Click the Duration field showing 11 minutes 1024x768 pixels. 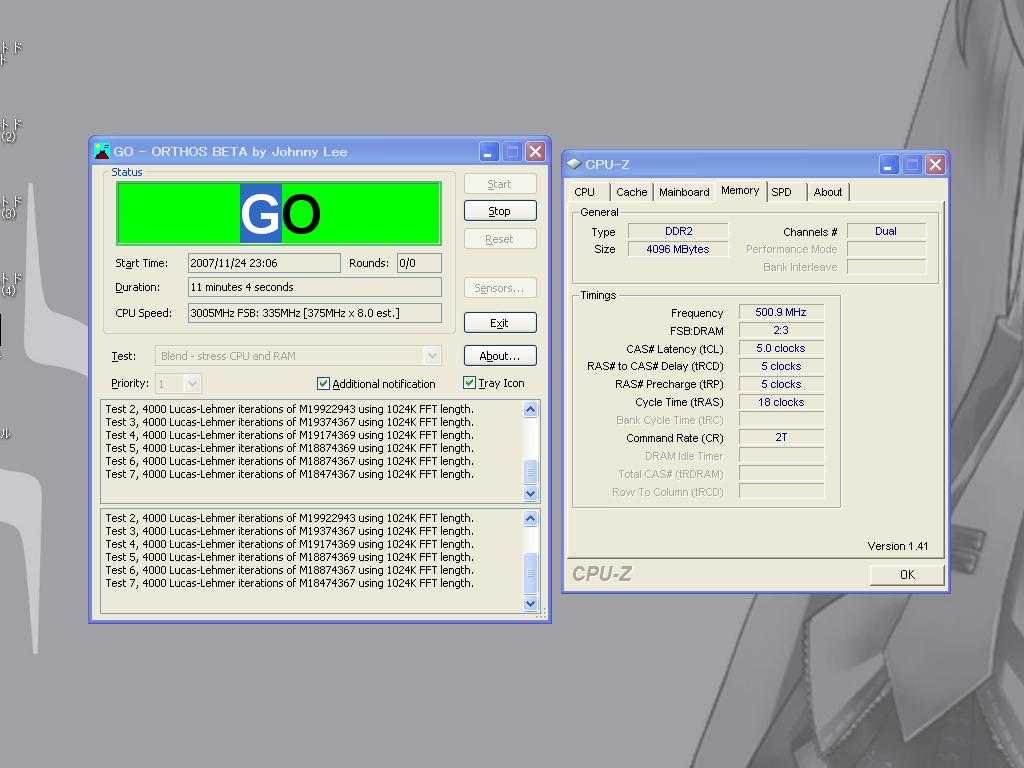pyautogui.click(x=315, y=287)
